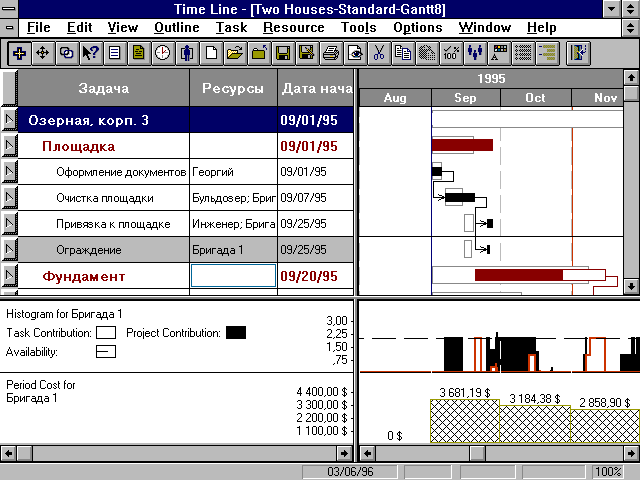Click the copy icon in toolbar
Image resolution: width=640 pixels, height=480 pixels.
coord(403,51)
